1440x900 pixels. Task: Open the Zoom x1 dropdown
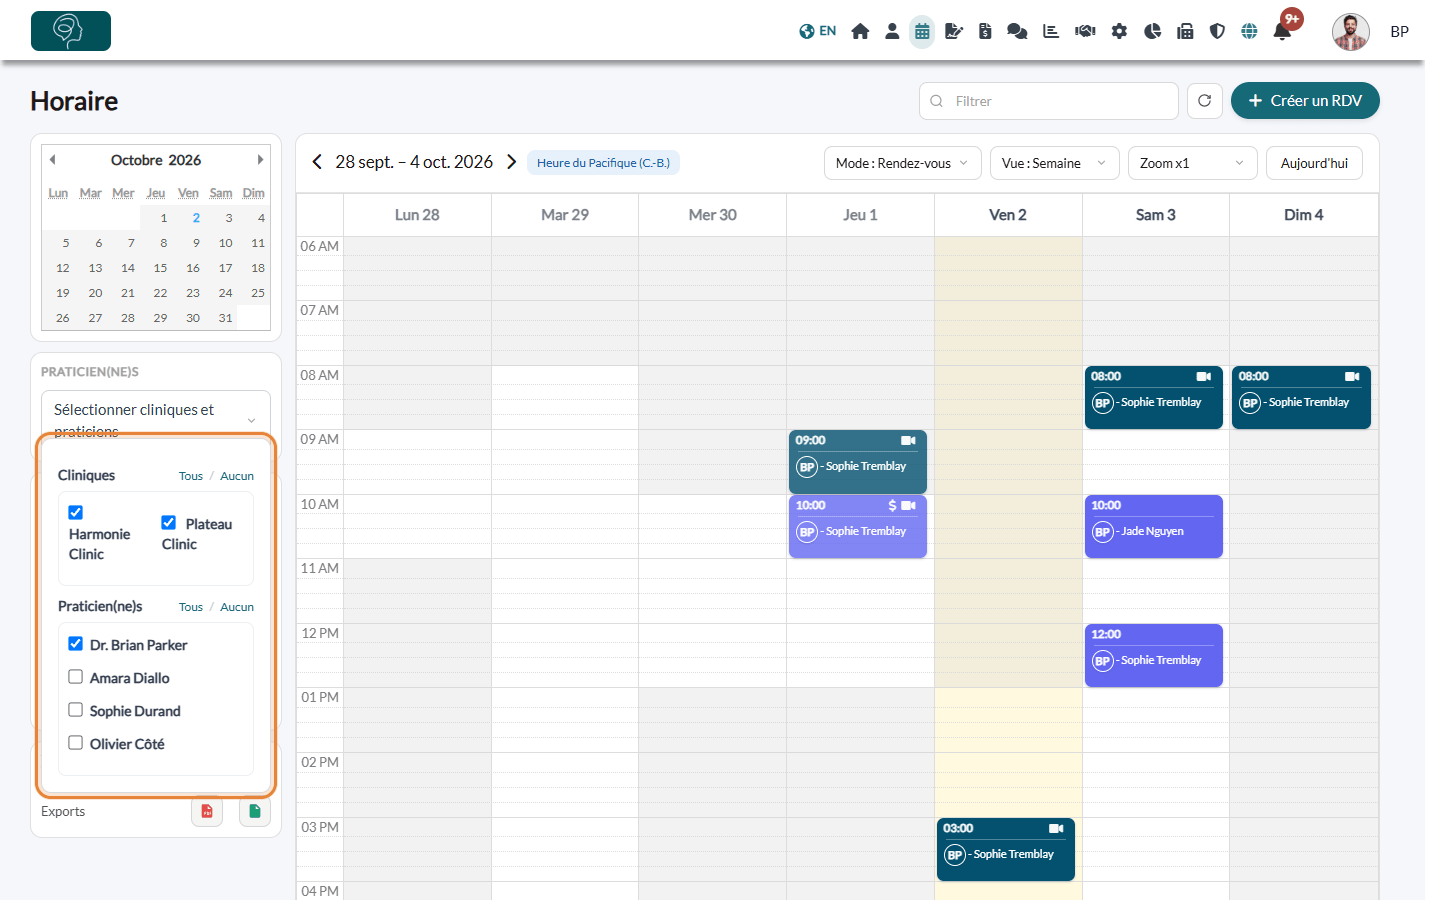tap(1192, 163)
